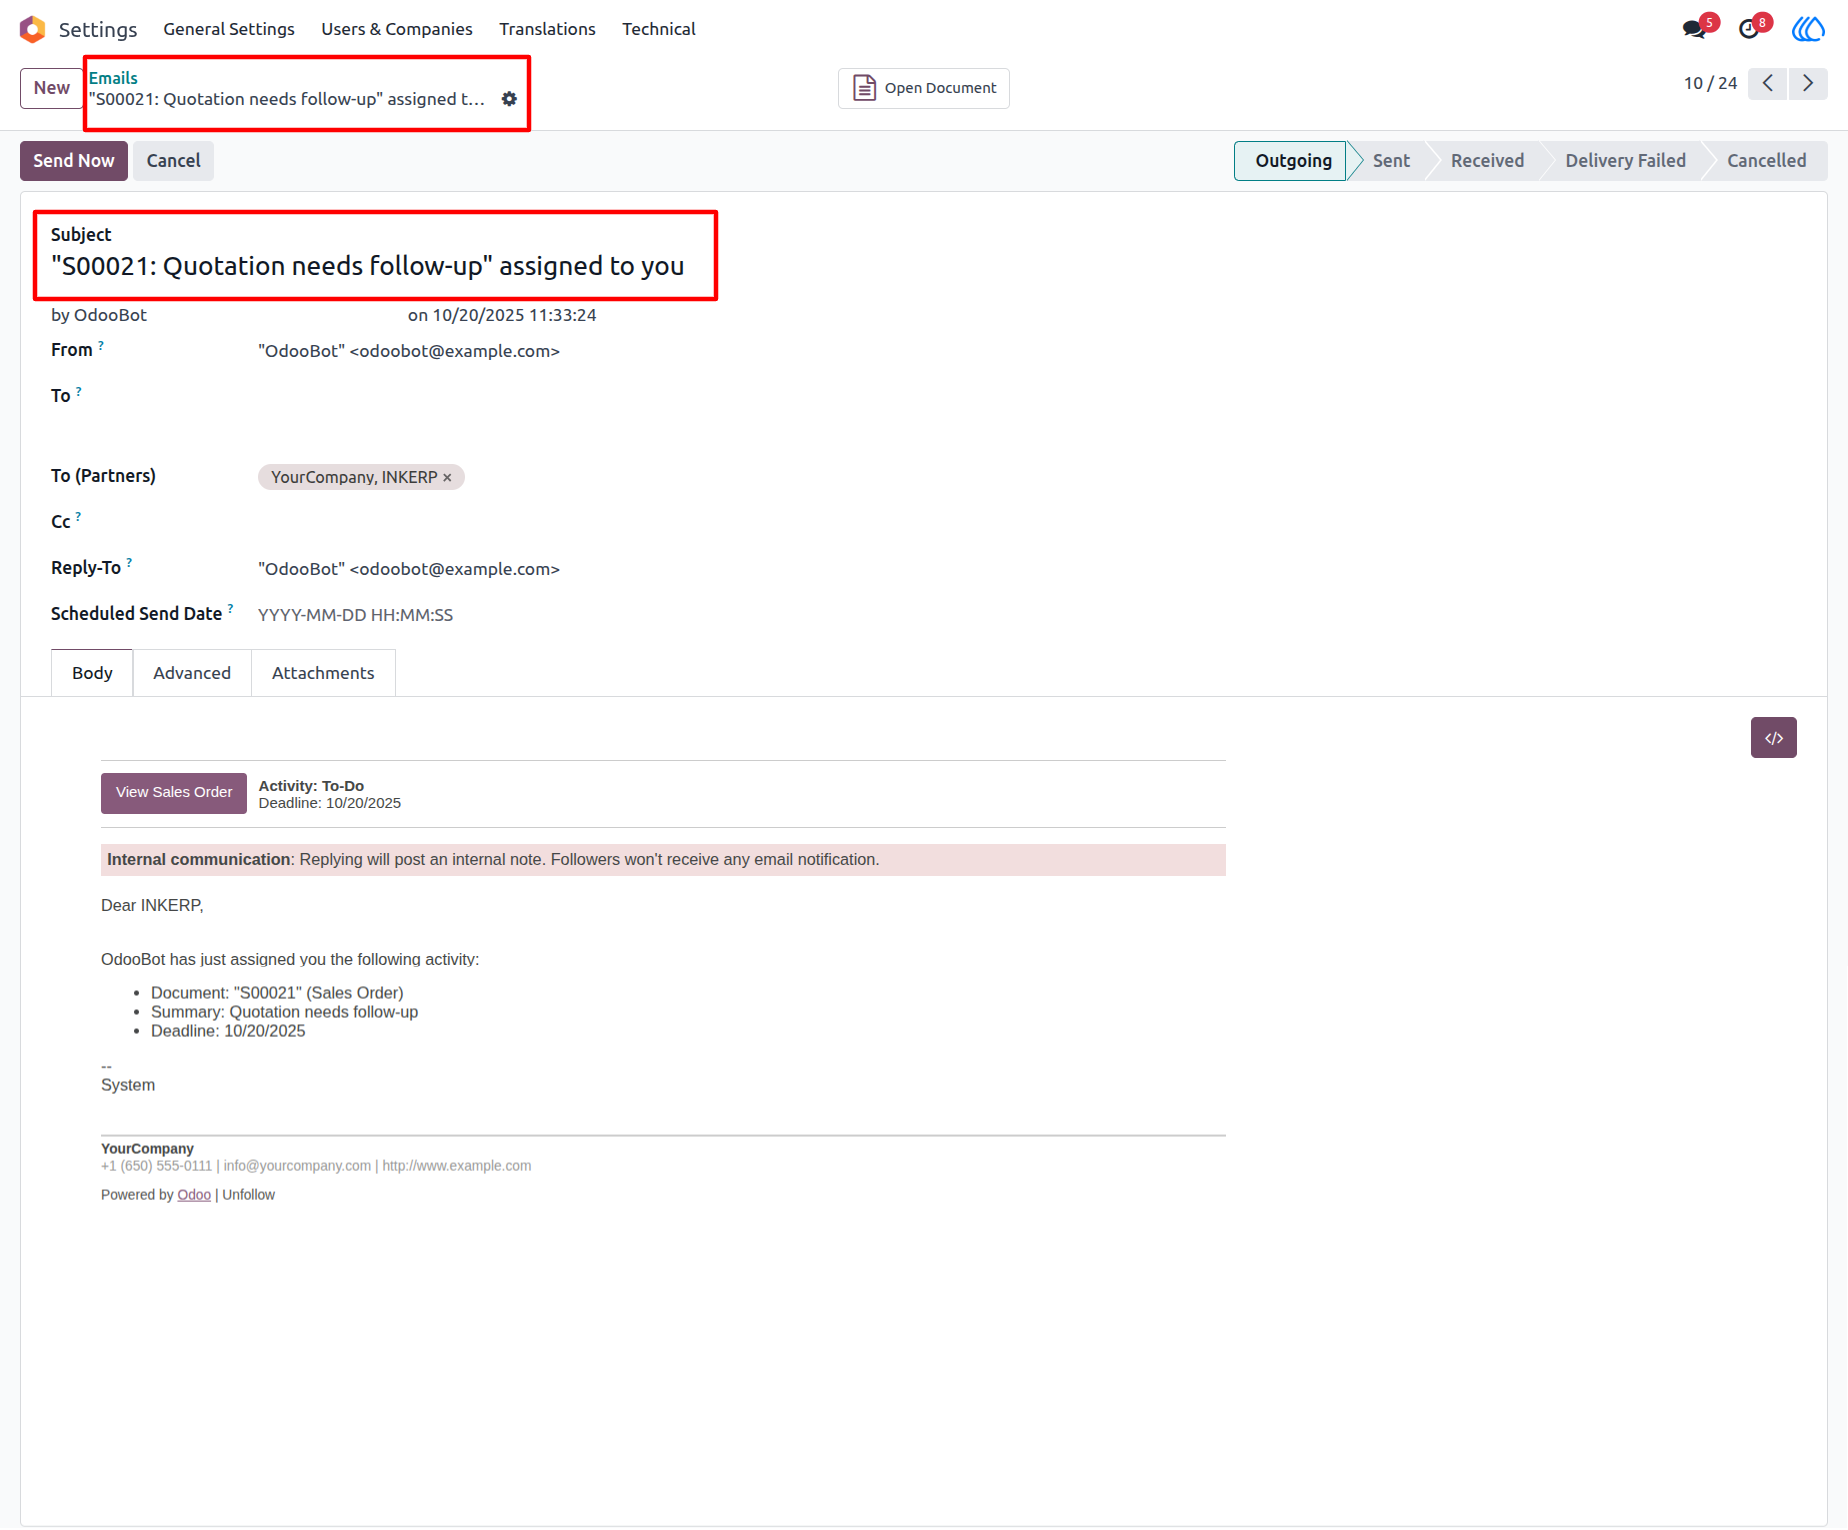The width and height of the screenshot is (1848, 1530).
Task: Show help for Scheduled Send Date
Action: pyautogui.click(x=231, y=608)
